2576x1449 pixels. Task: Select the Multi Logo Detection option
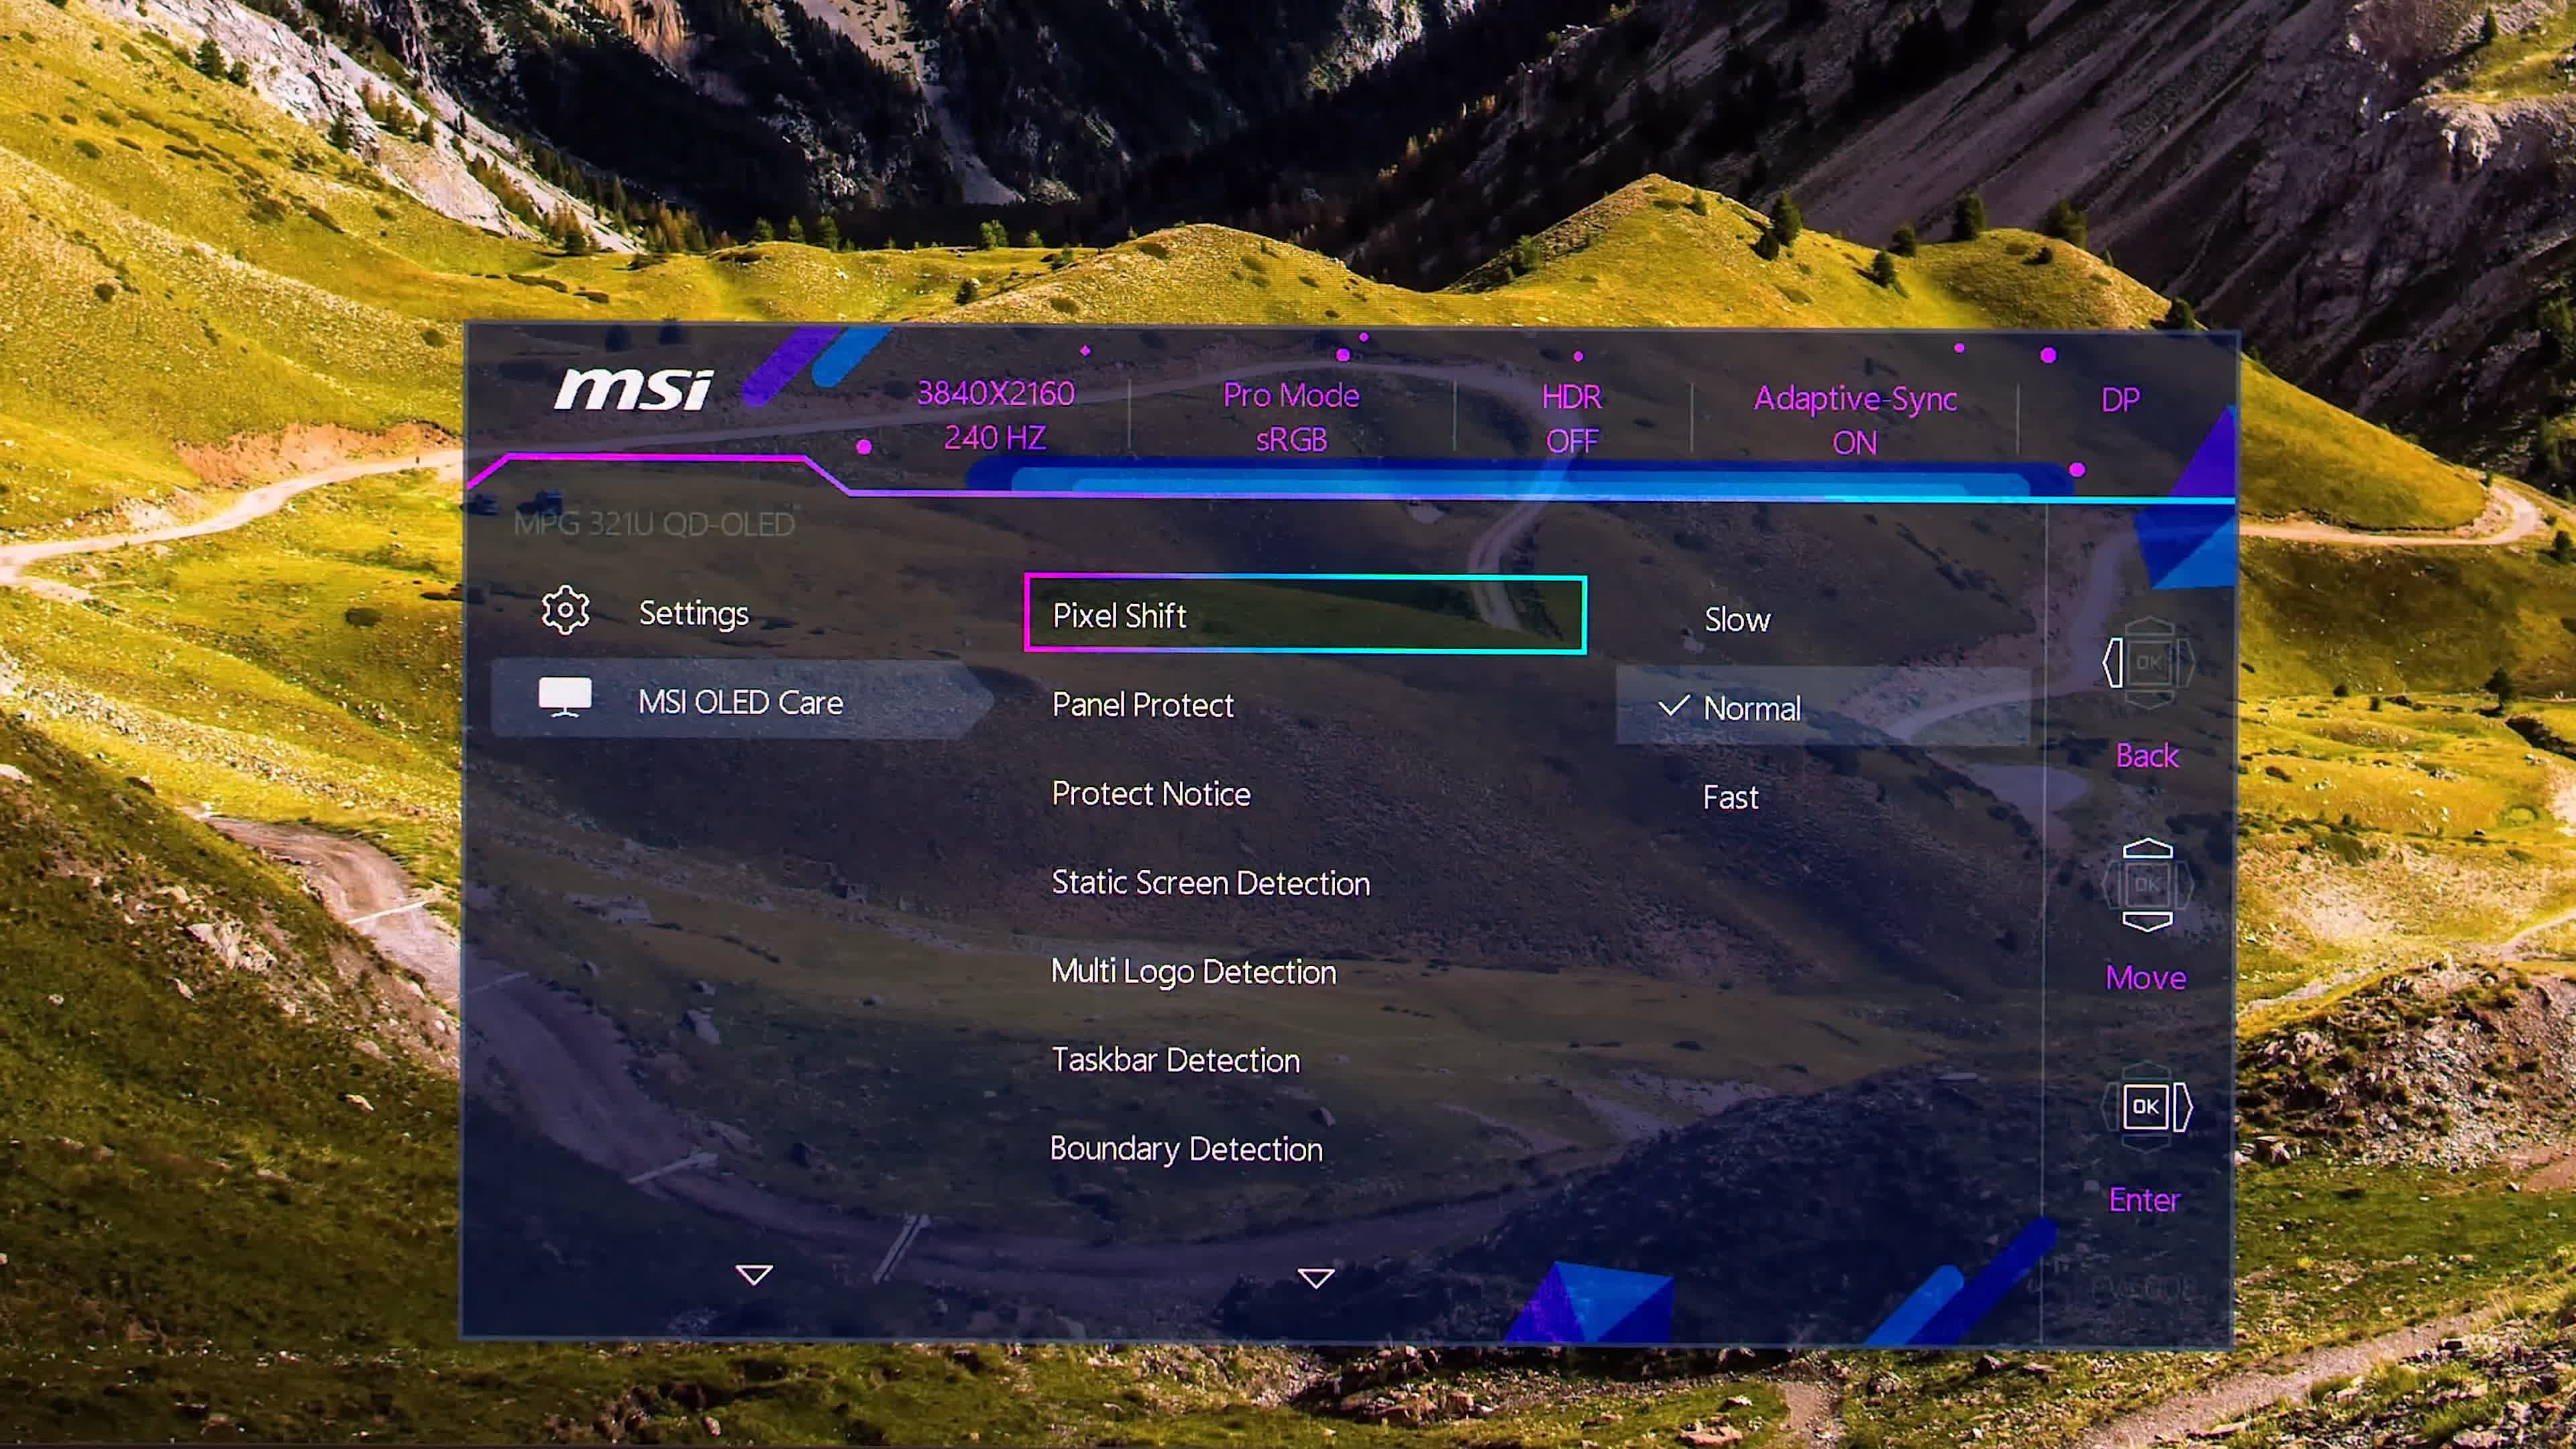(x=1193, y=971)
